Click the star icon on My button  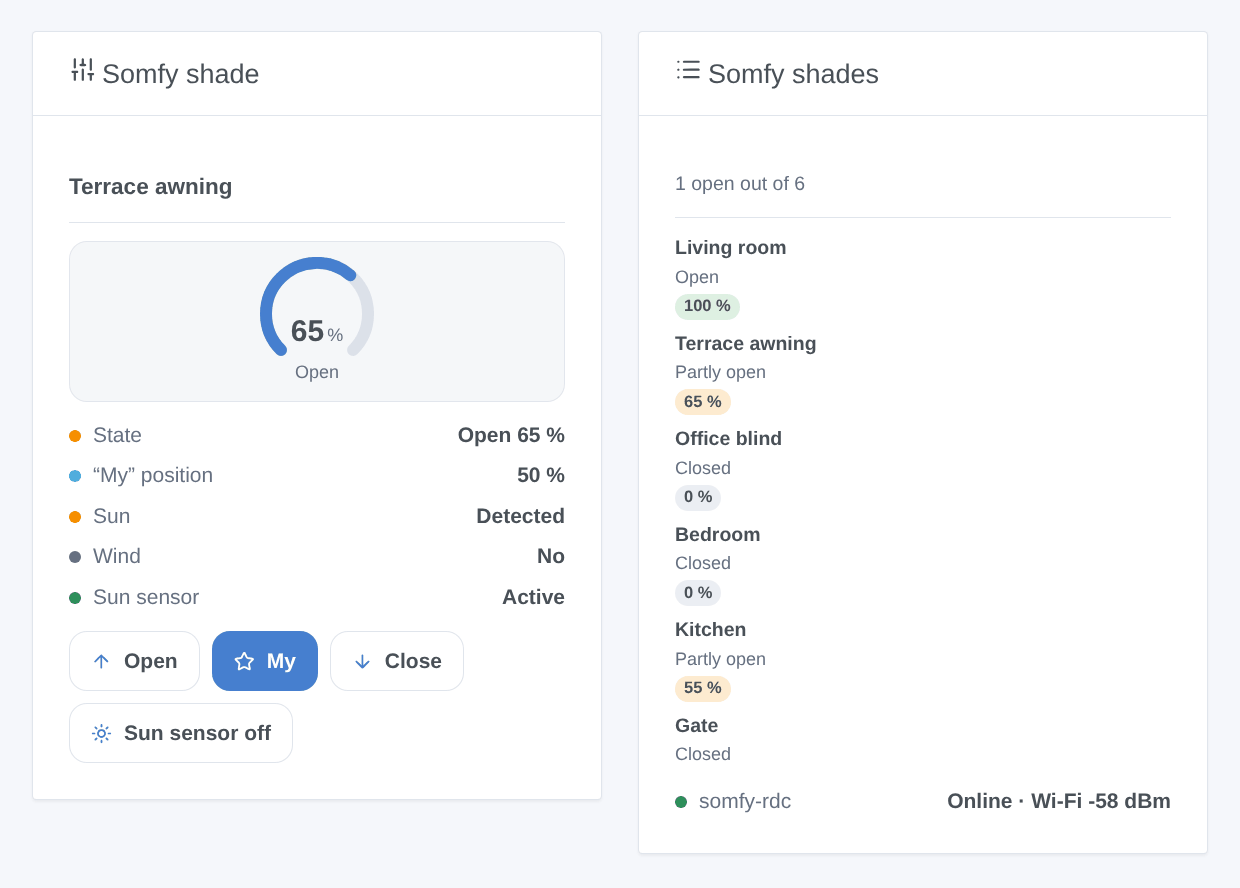(244, 661)
